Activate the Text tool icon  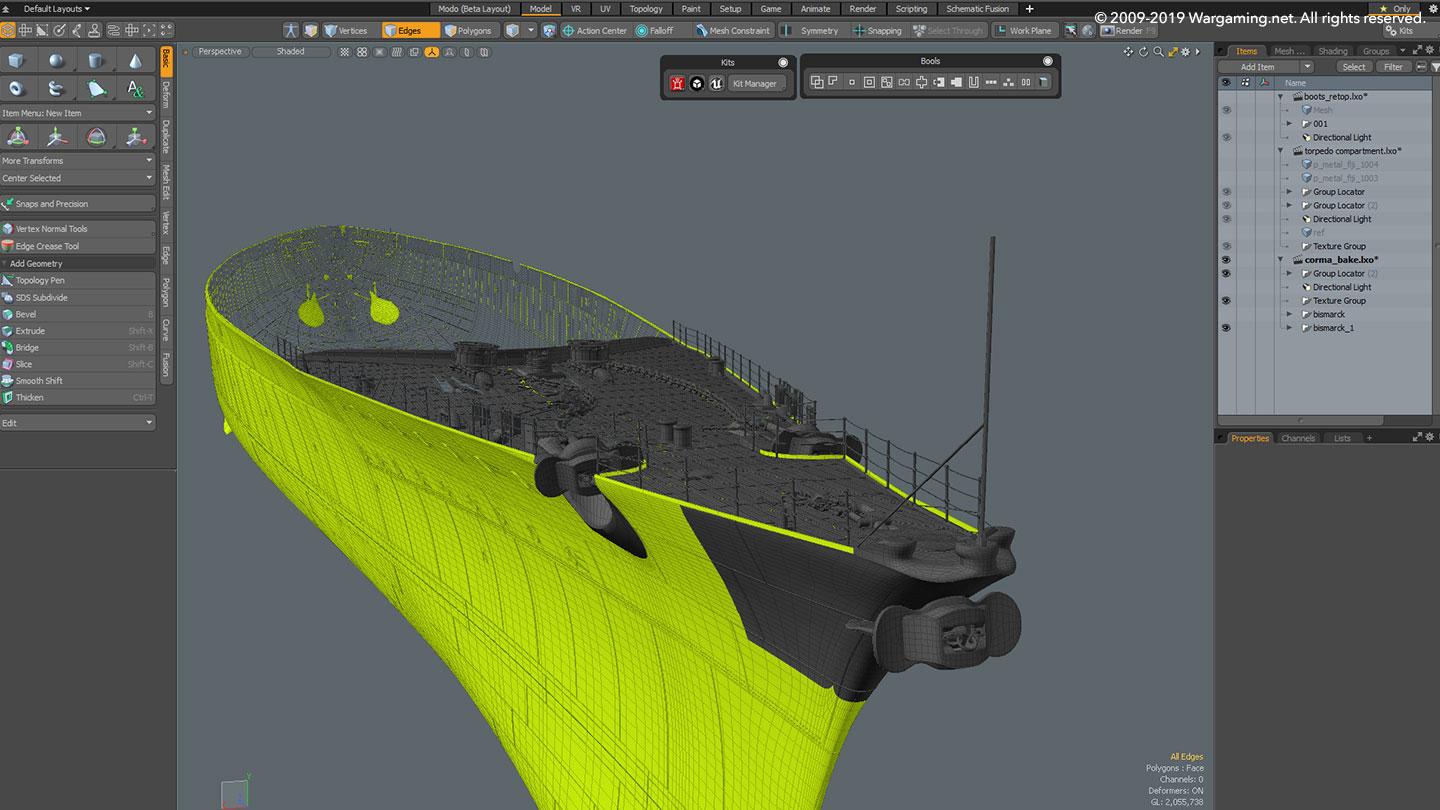(135, 89)
